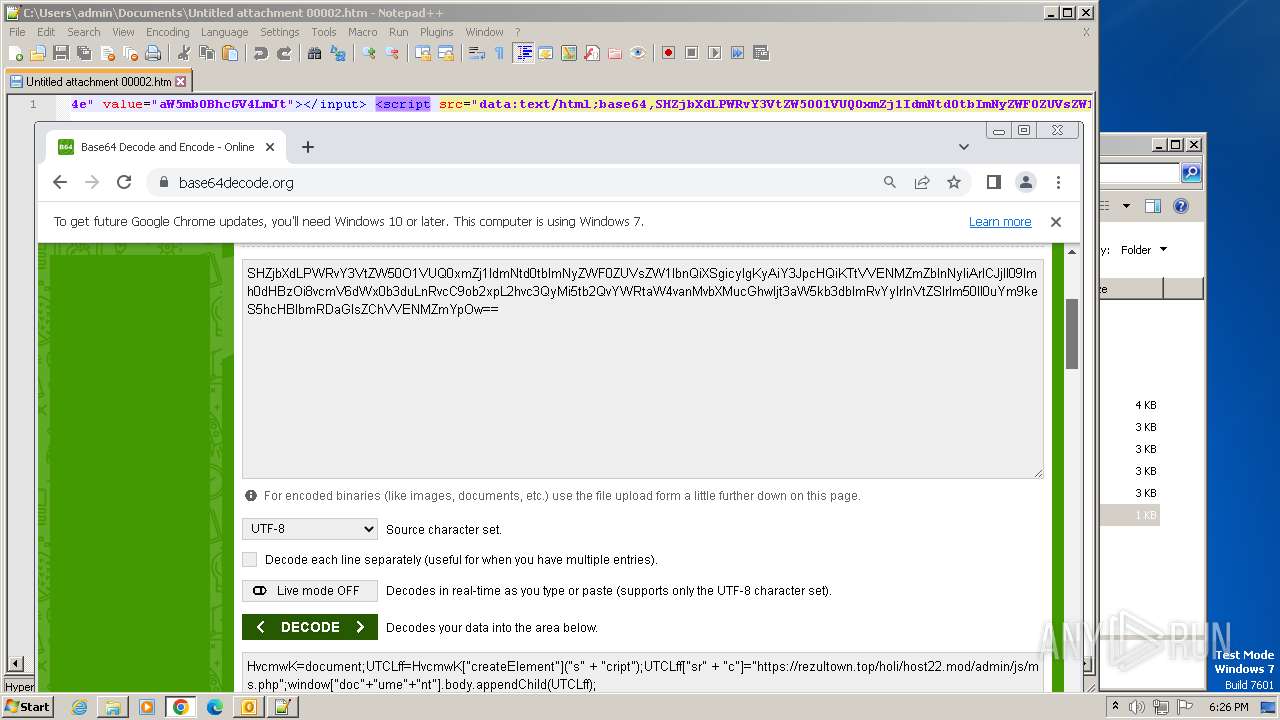Screen dimensions: 1280x720
Task: Toggle the Word wrap icon
Action: click(x=477, y=53)
